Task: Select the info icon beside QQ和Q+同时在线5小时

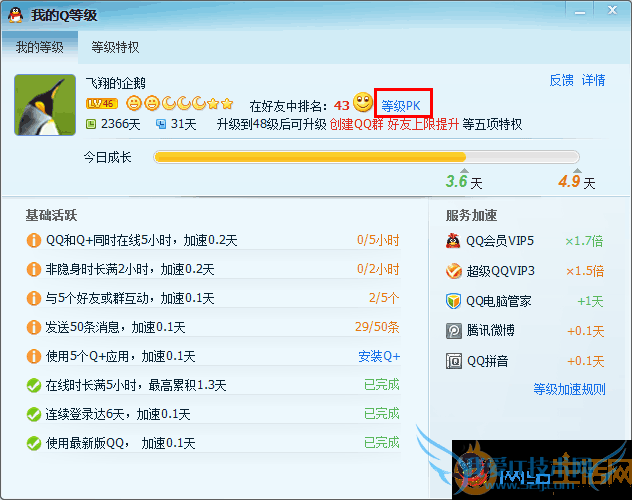Action: coord(34,240)
